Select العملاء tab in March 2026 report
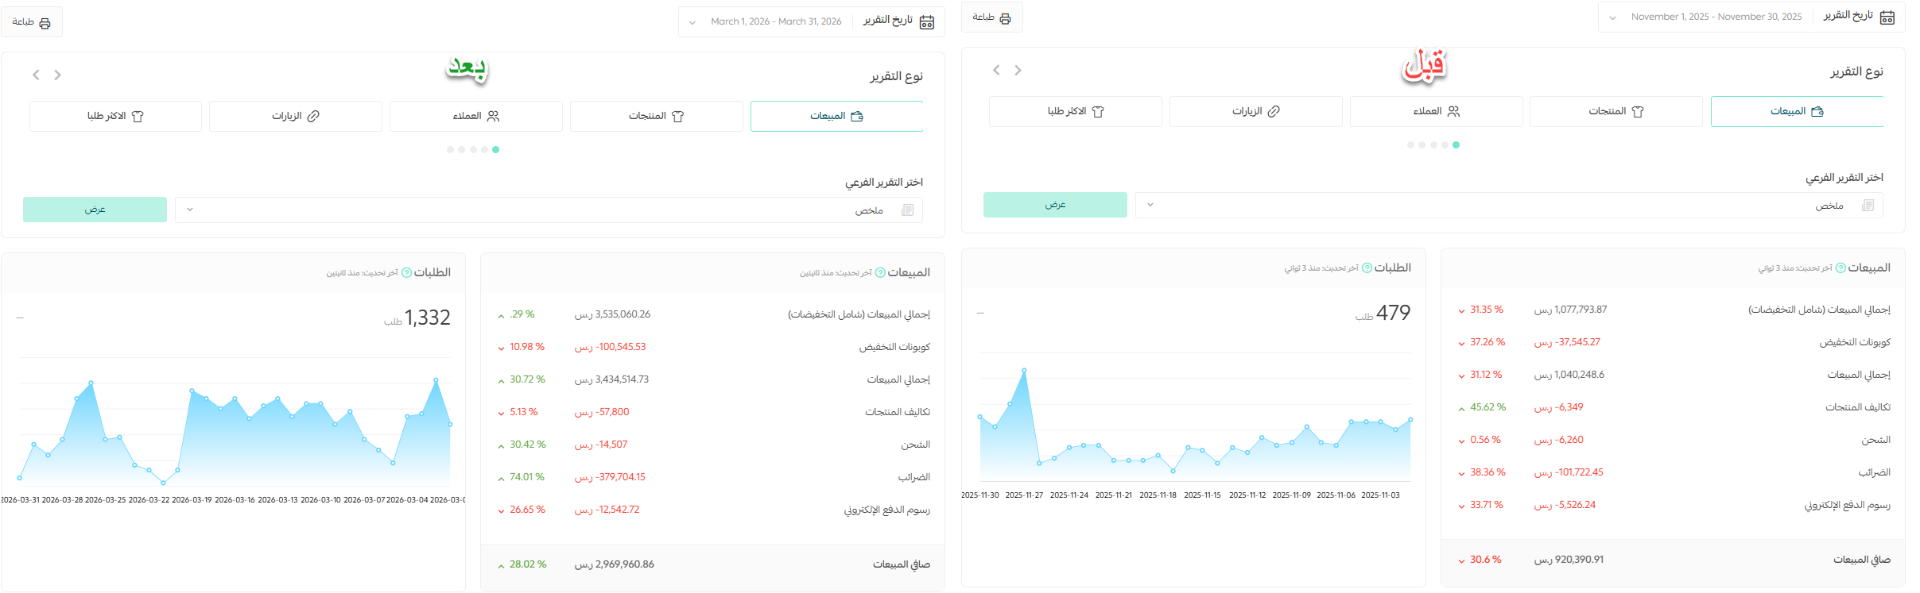1920x593 pixels. pyautogui.click(x=476, y=116)
